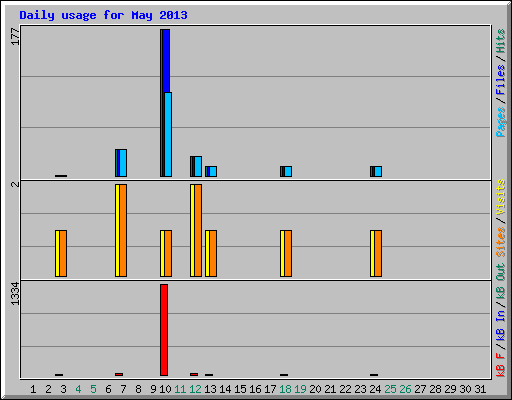
Task: Click the orange sites bar on day 7
Action: point(123,230)
